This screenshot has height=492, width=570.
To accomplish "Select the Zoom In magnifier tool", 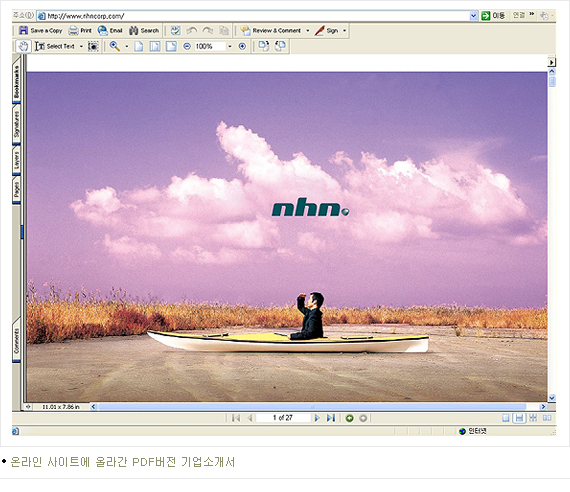I will coord(115,46).
